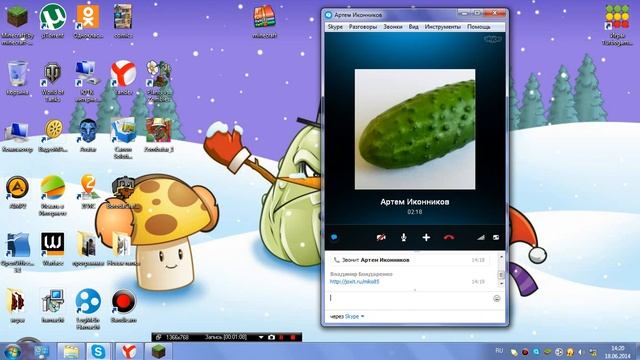The width and height of the screenshot is (640, 360).
Task: Click the Артем Иконников name under avatar
Action: point(415,202)
